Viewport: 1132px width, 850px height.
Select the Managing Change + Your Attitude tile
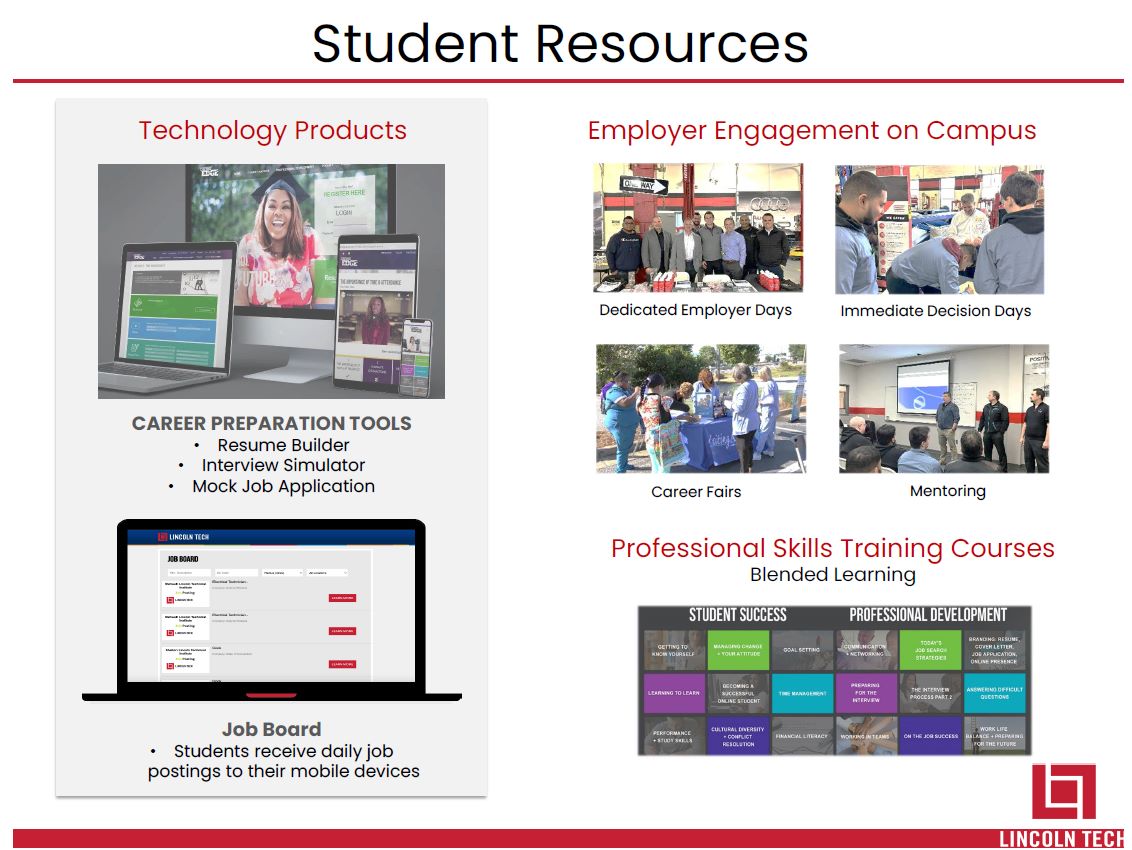point(737,650)
